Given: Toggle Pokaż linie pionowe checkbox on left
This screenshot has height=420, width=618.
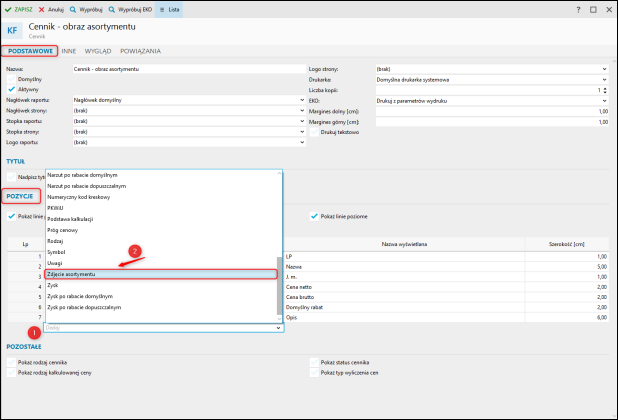Looking at the screenshot, I should [x=11, y=216].
